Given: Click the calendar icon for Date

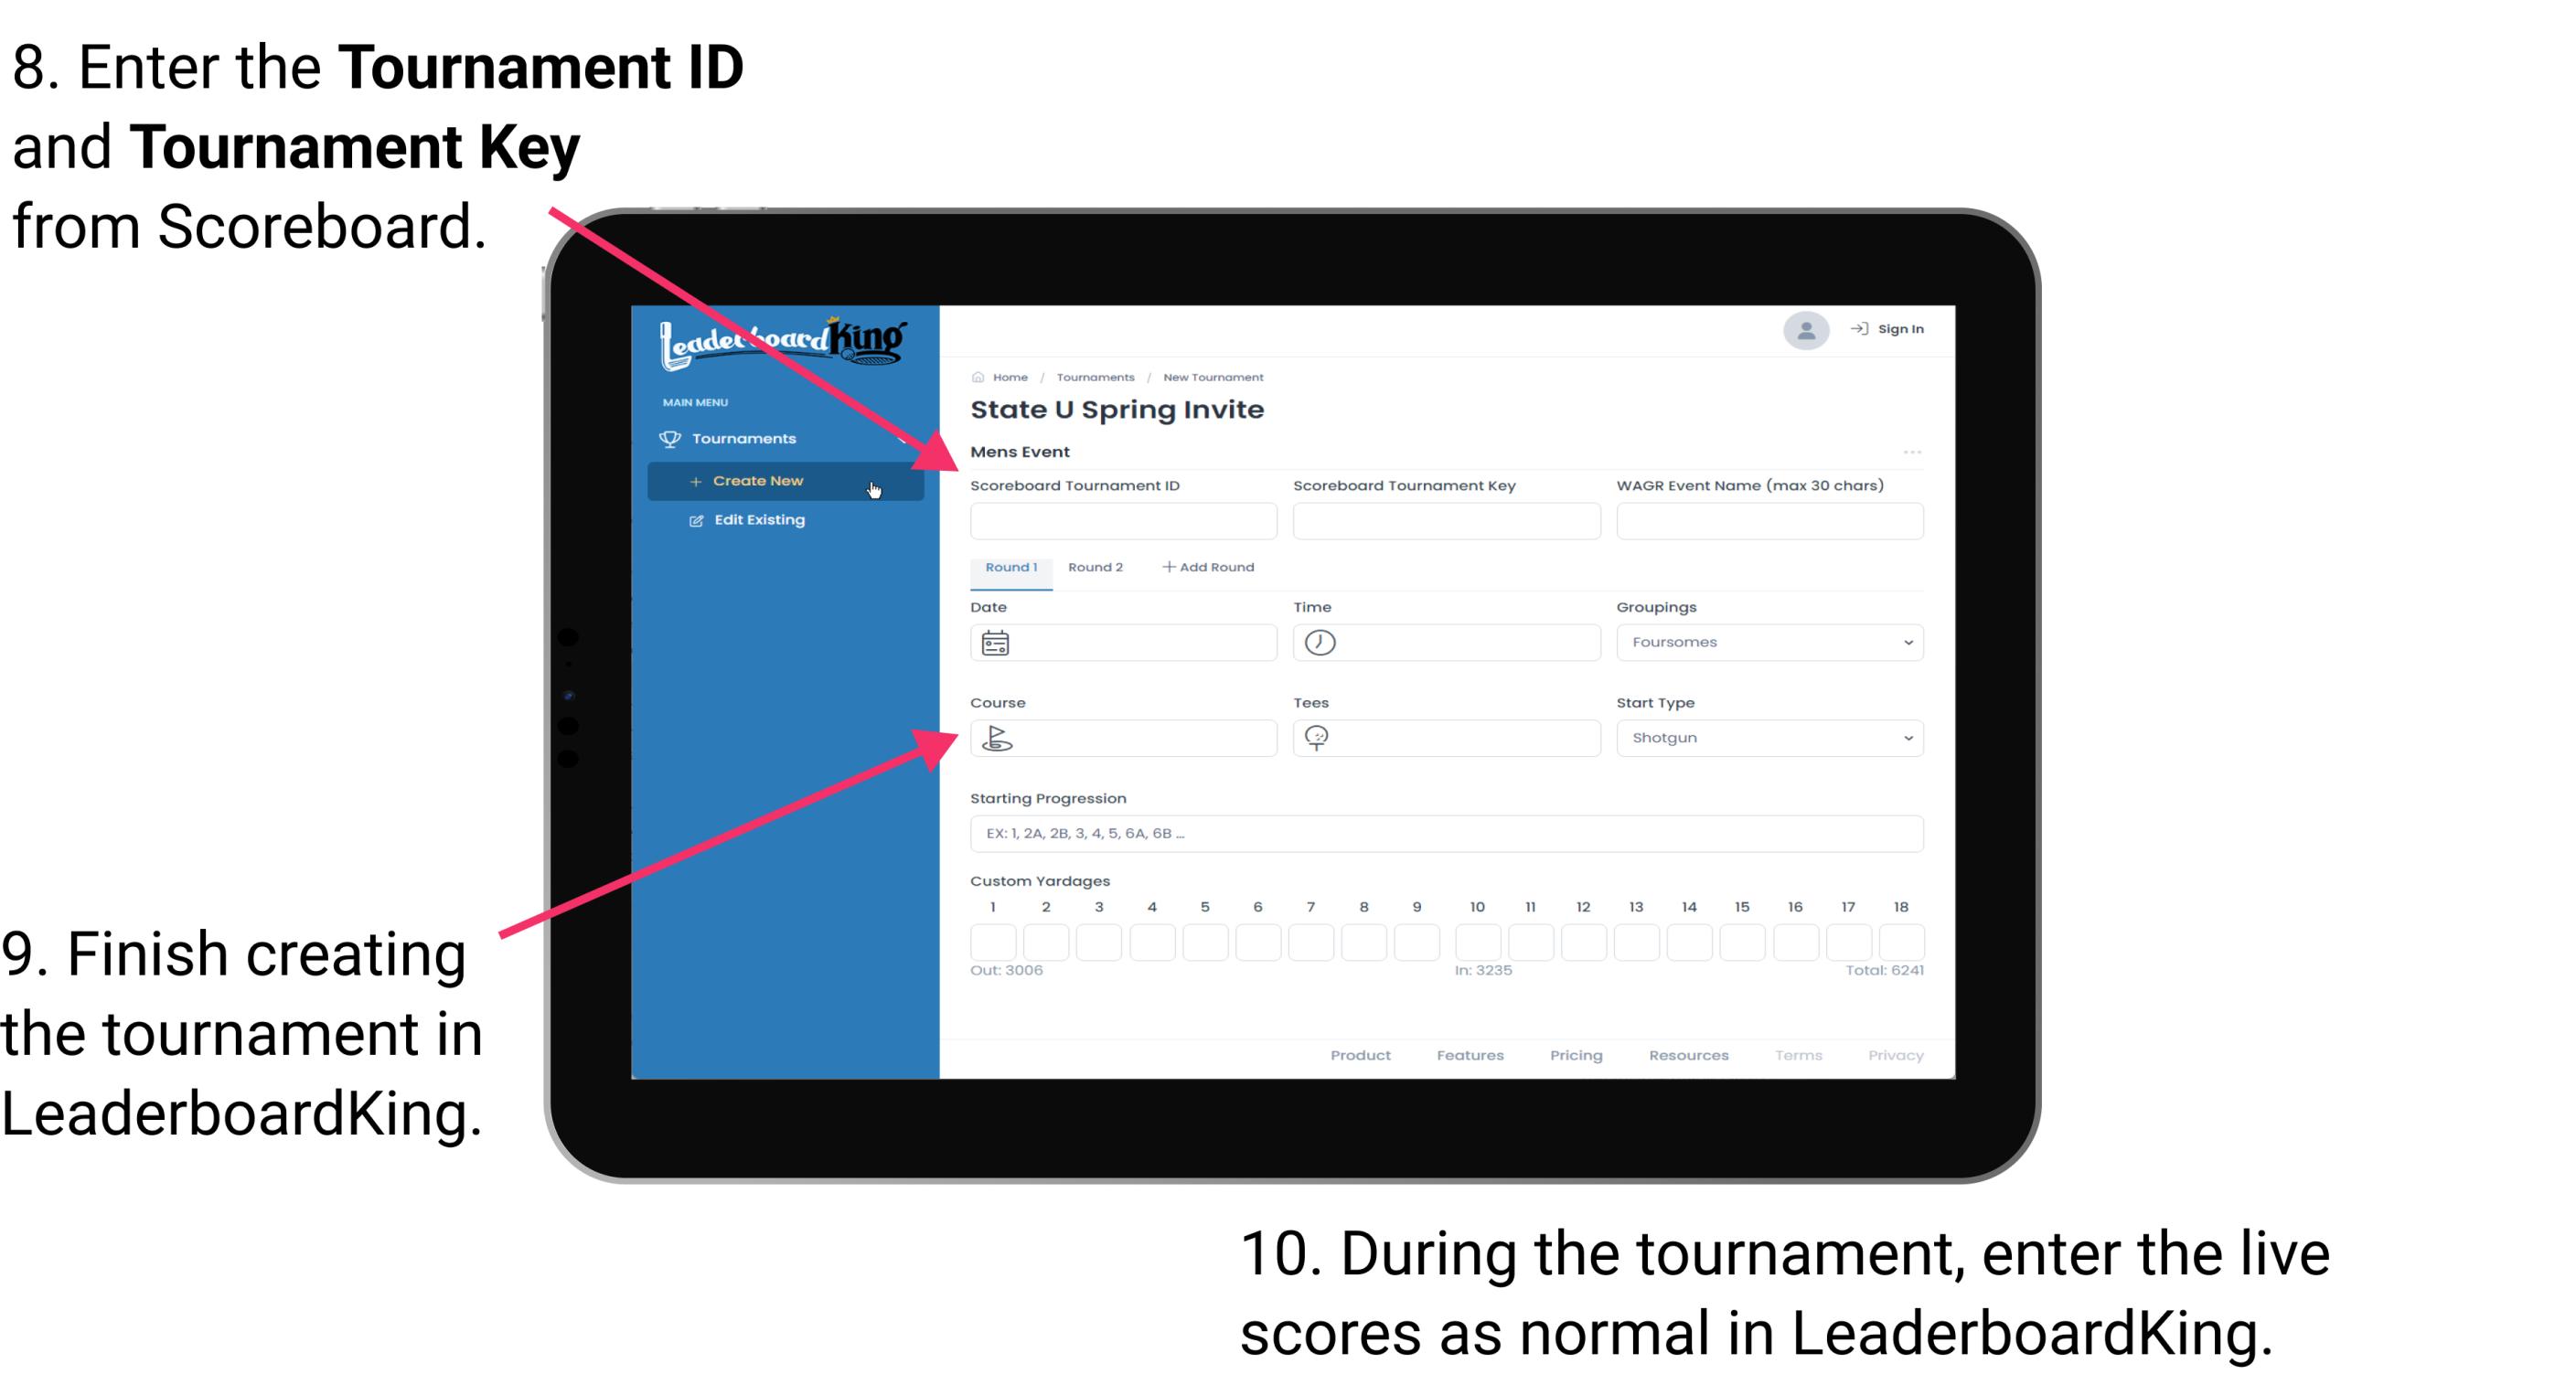Looking at the screenshot, I should pyautogui.click(x=996, y=642).
